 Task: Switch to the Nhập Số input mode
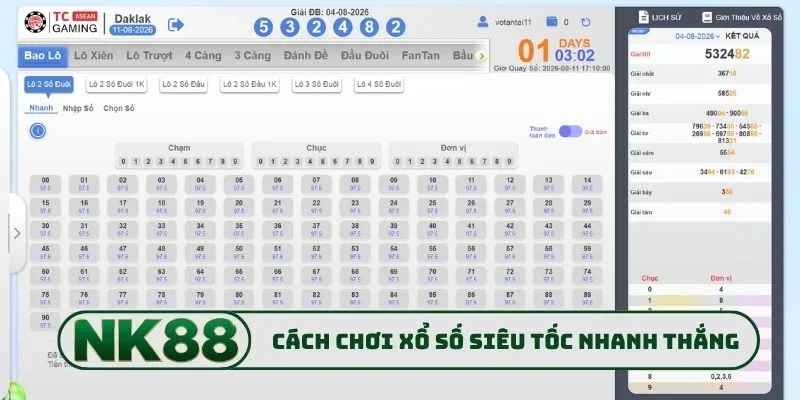pyautogui.click(x=78, y=109)
